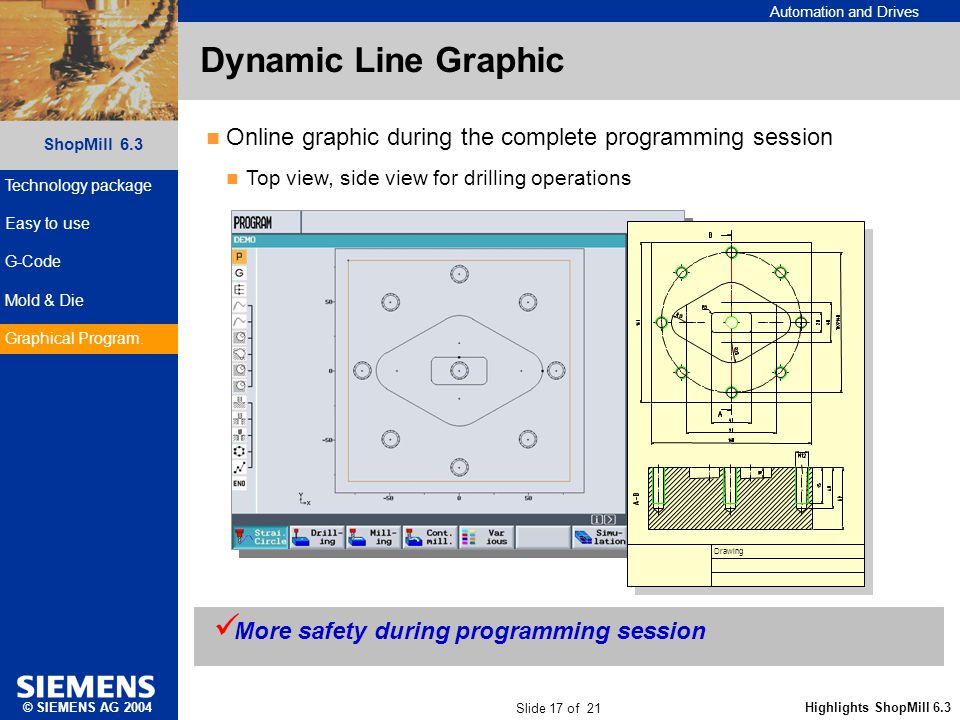Click the ShopMill 6.3 label

click(93, 144)
